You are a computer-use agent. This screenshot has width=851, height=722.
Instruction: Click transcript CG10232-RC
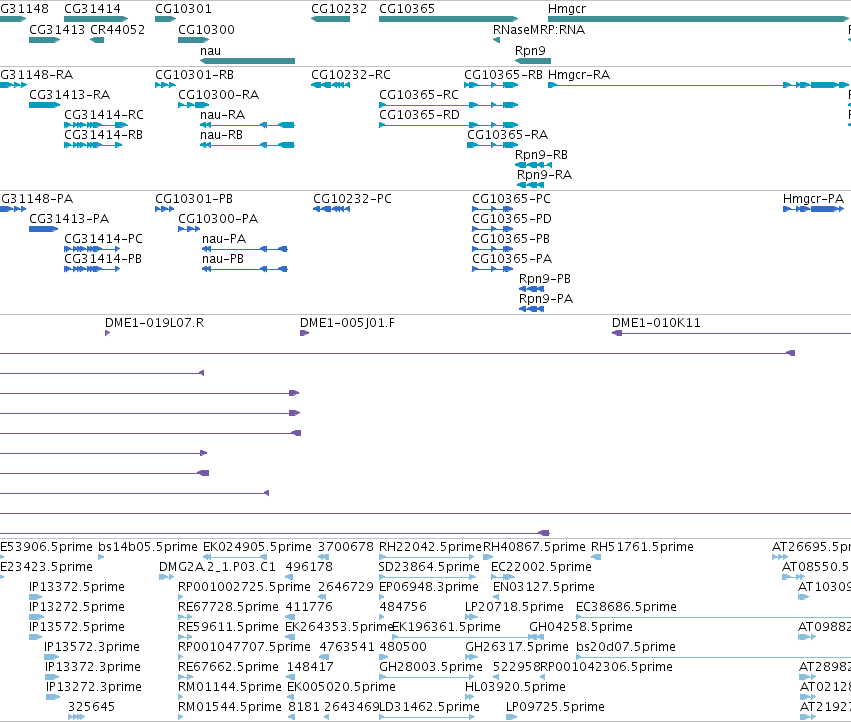331,85
